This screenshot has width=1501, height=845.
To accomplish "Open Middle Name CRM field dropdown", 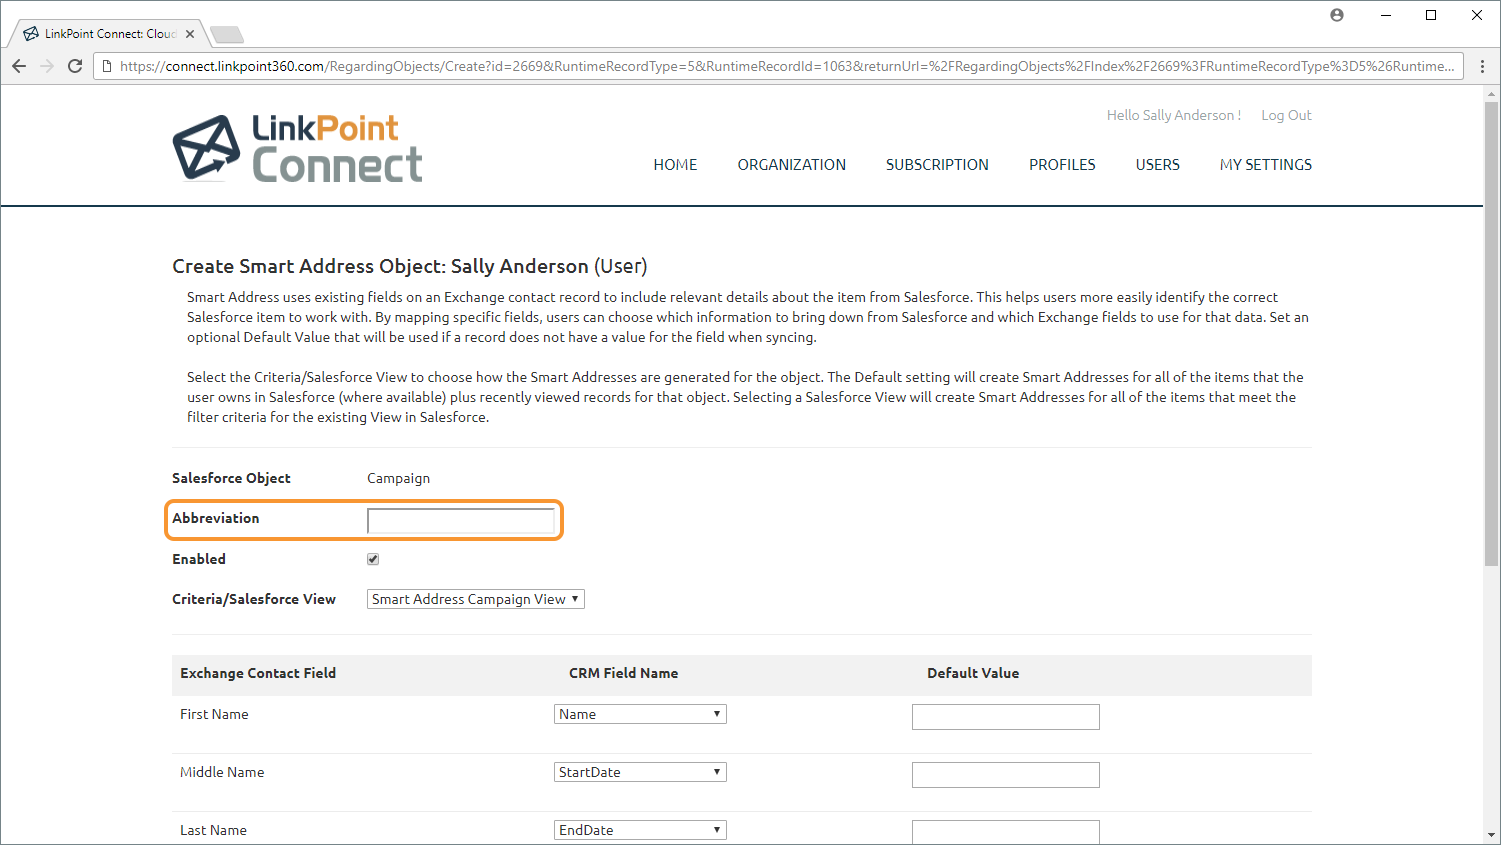I will pyautogui.click(x=640, y=772).
